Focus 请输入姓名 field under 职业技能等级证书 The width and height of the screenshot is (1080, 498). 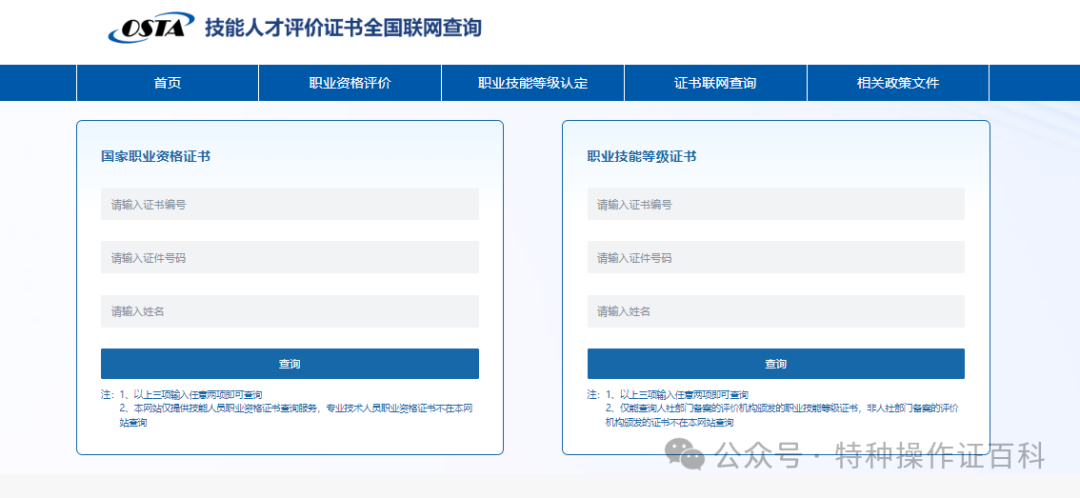776,312
